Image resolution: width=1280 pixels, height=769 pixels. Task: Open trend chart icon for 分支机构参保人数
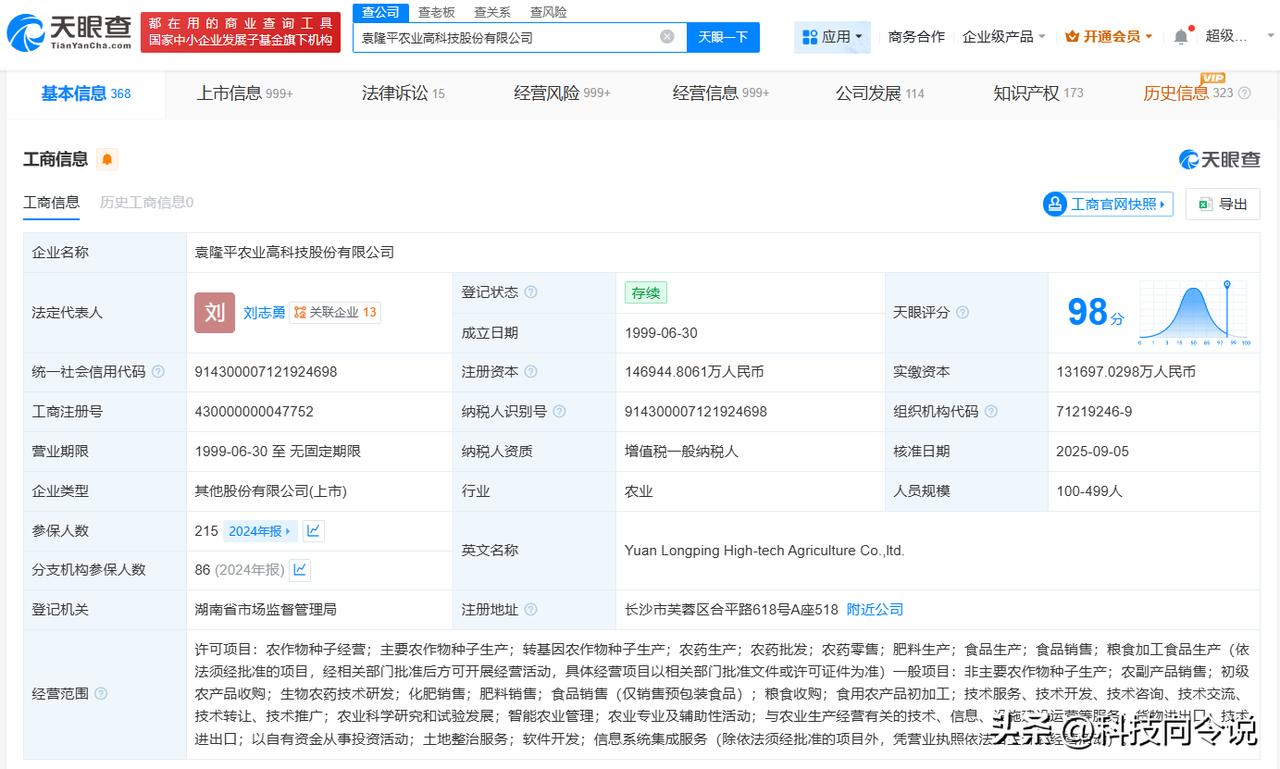coord(300,570)
